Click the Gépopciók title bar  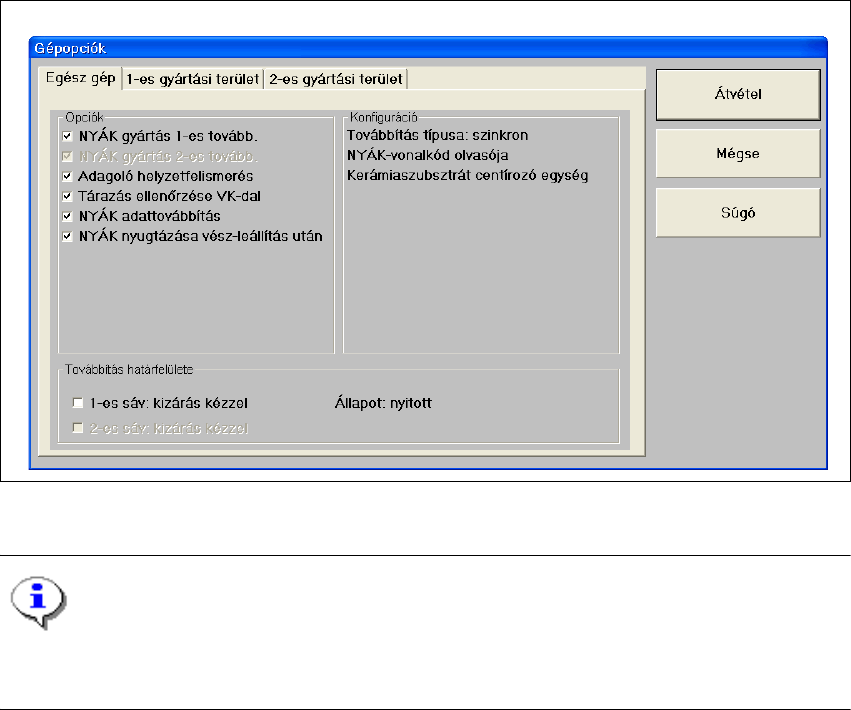(x=428, y=48)
